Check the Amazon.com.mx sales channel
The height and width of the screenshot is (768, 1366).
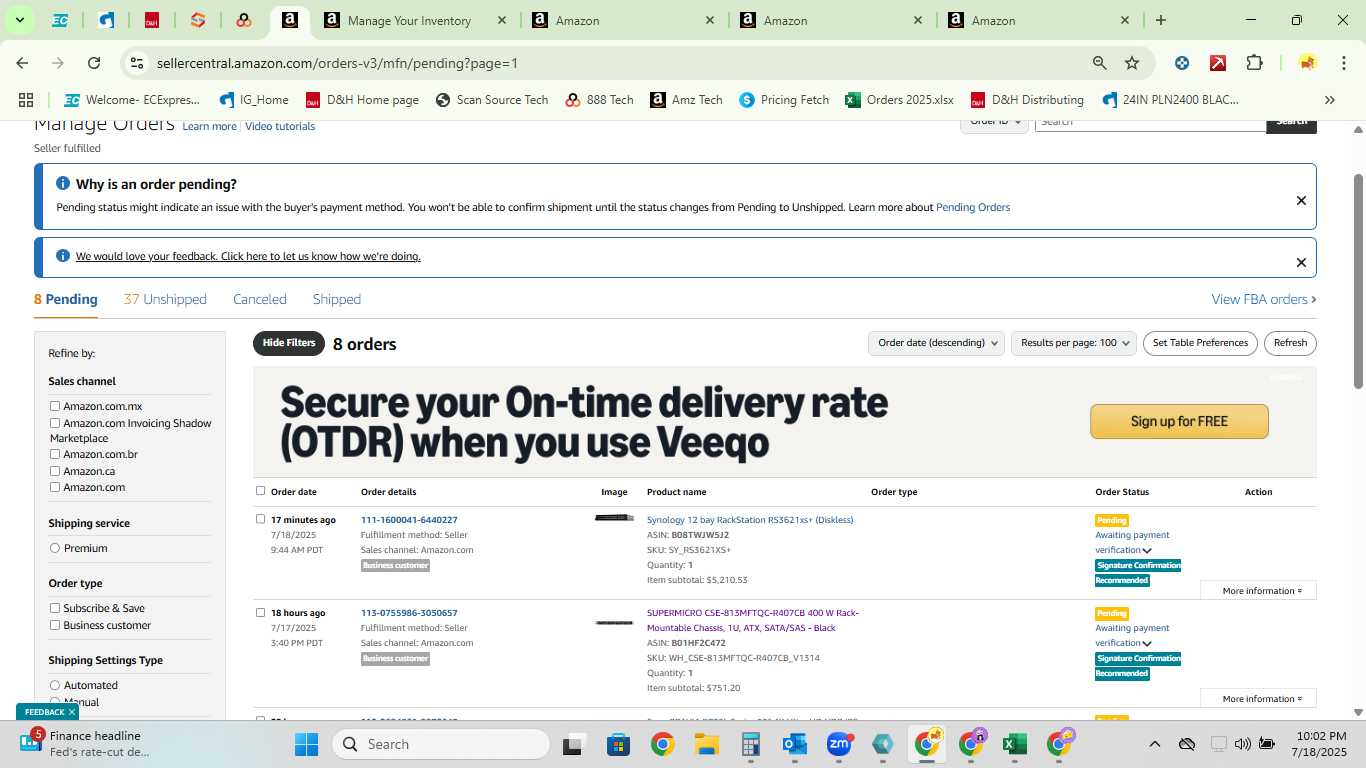click(x=55, y=406)
